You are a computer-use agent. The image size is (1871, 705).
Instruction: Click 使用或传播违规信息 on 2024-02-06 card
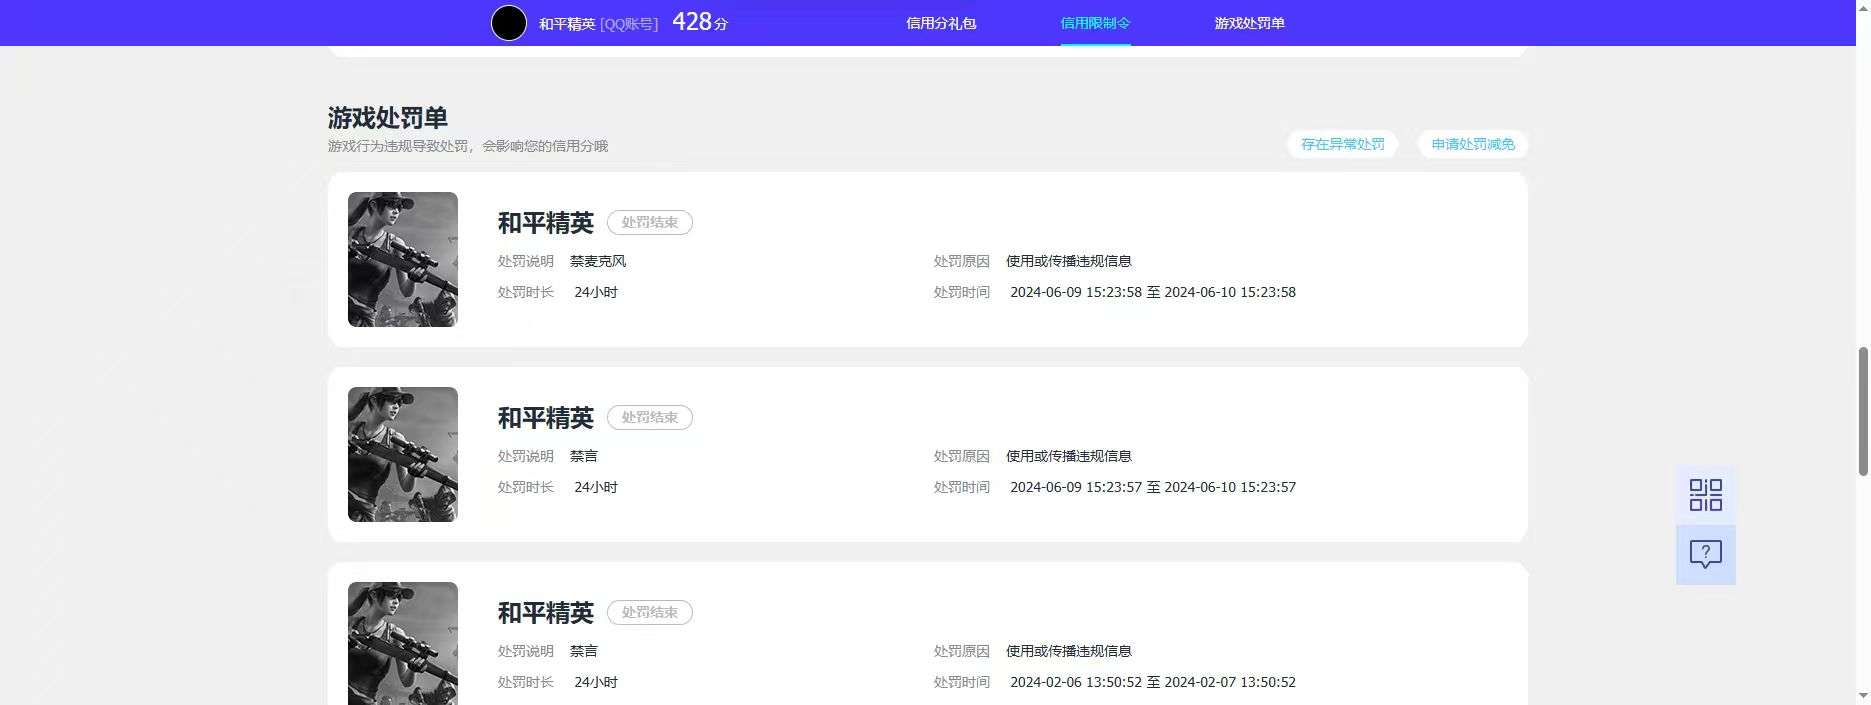click(x=1069, y=651)
